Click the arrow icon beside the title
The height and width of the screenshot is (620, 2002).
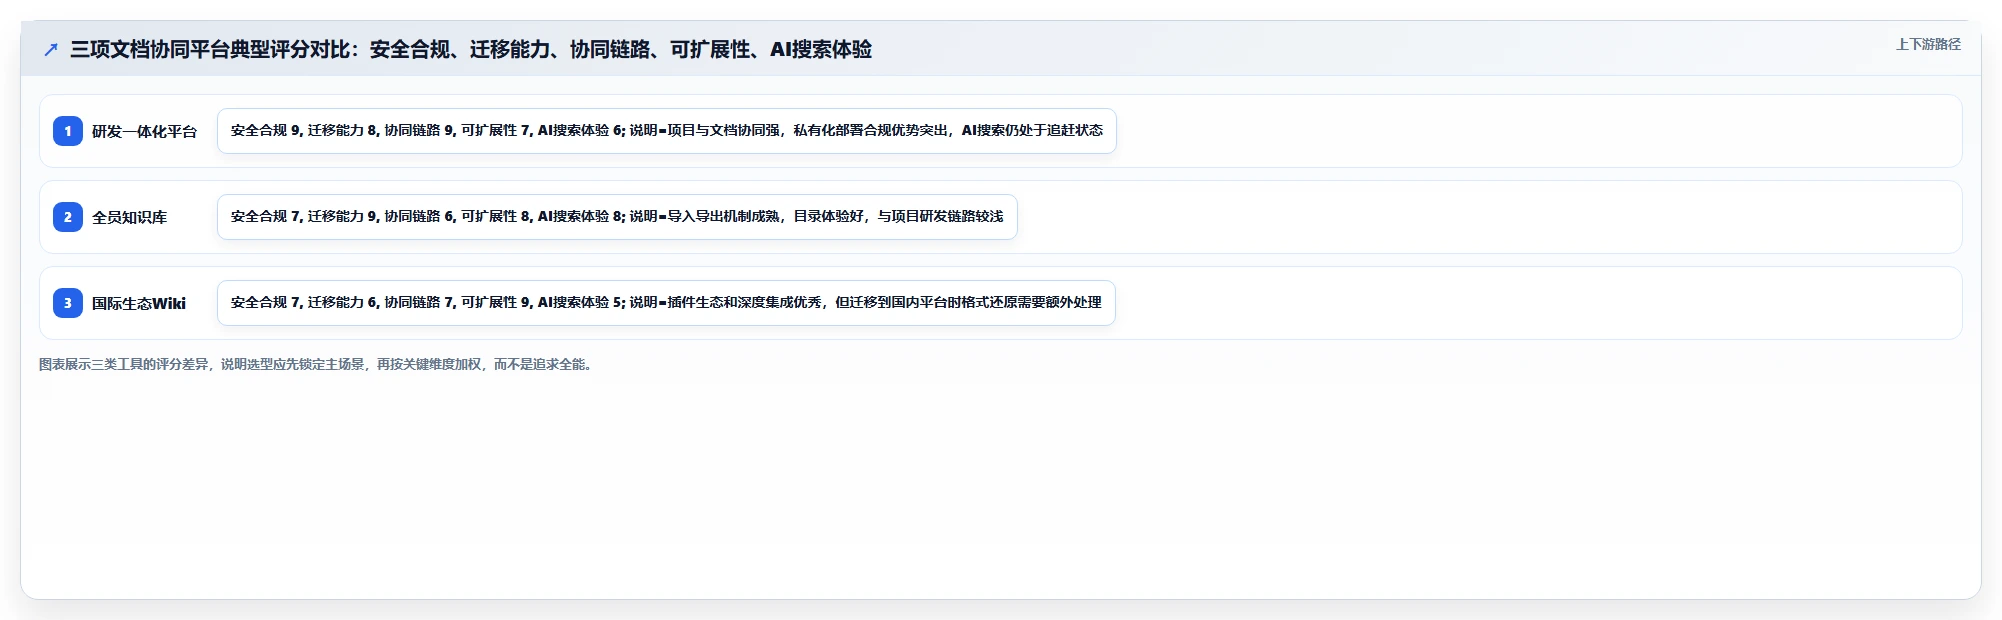coord(51,49)
